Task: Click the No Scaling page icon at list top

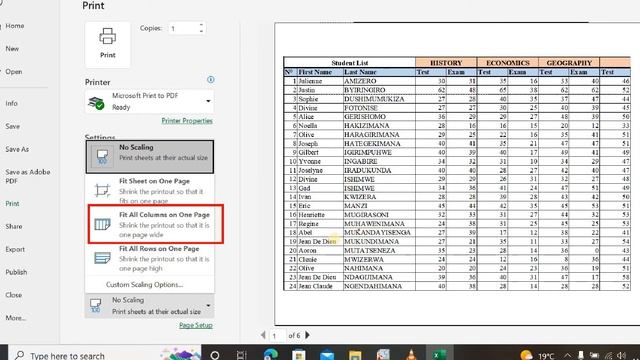Action: tap(102, 157)
